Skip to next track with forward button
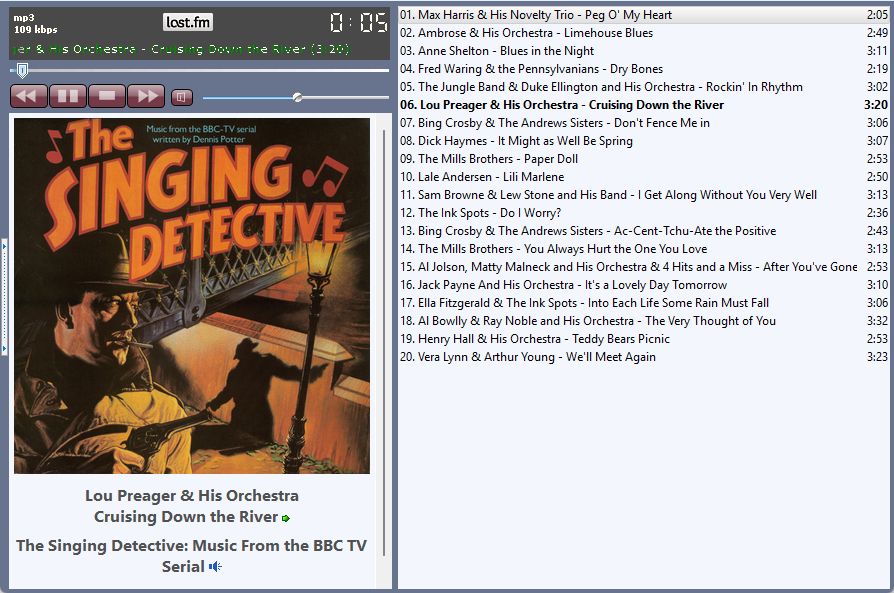The width and height of the screenshot is (894, 593). pyautogui.click(x=146, y=96)
